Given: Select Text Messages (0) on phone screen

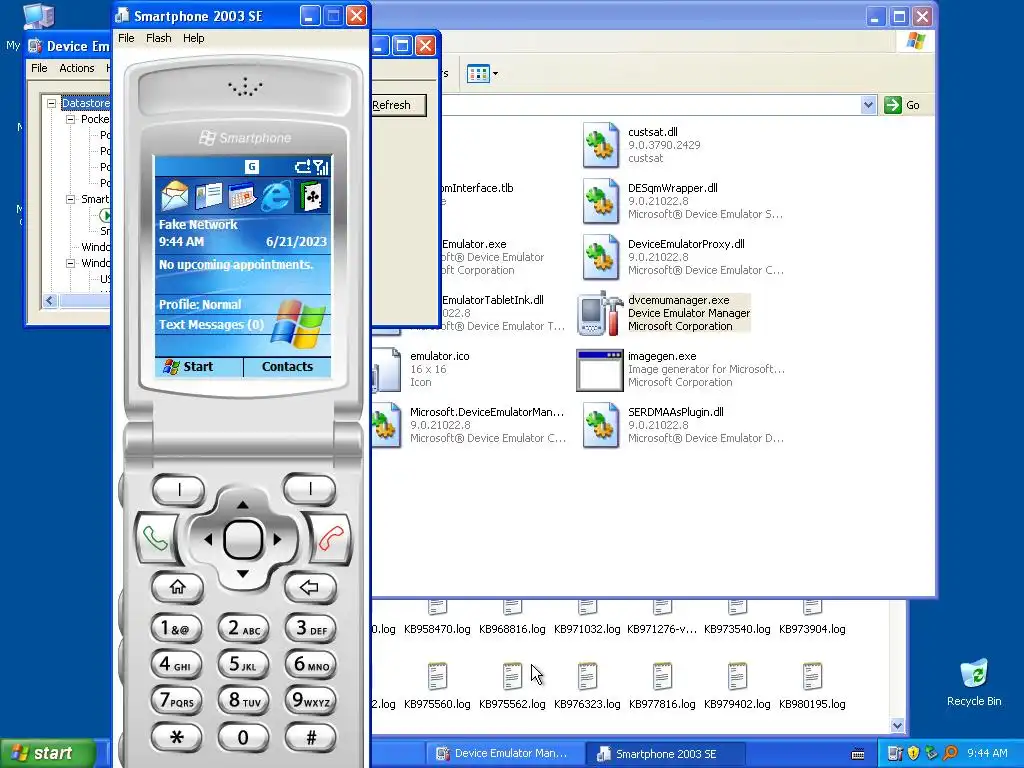Looking at the screenshot, I should 211,325.
